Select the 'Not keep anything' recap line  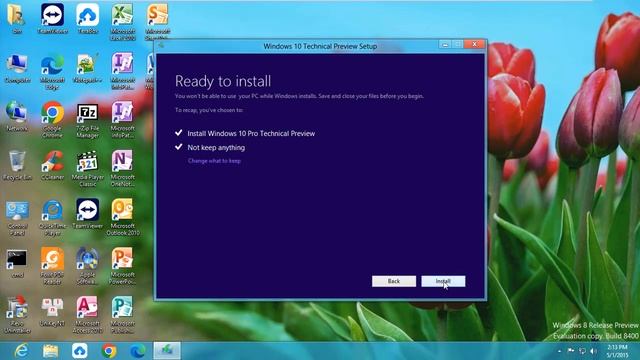click(x=216, y=148)
